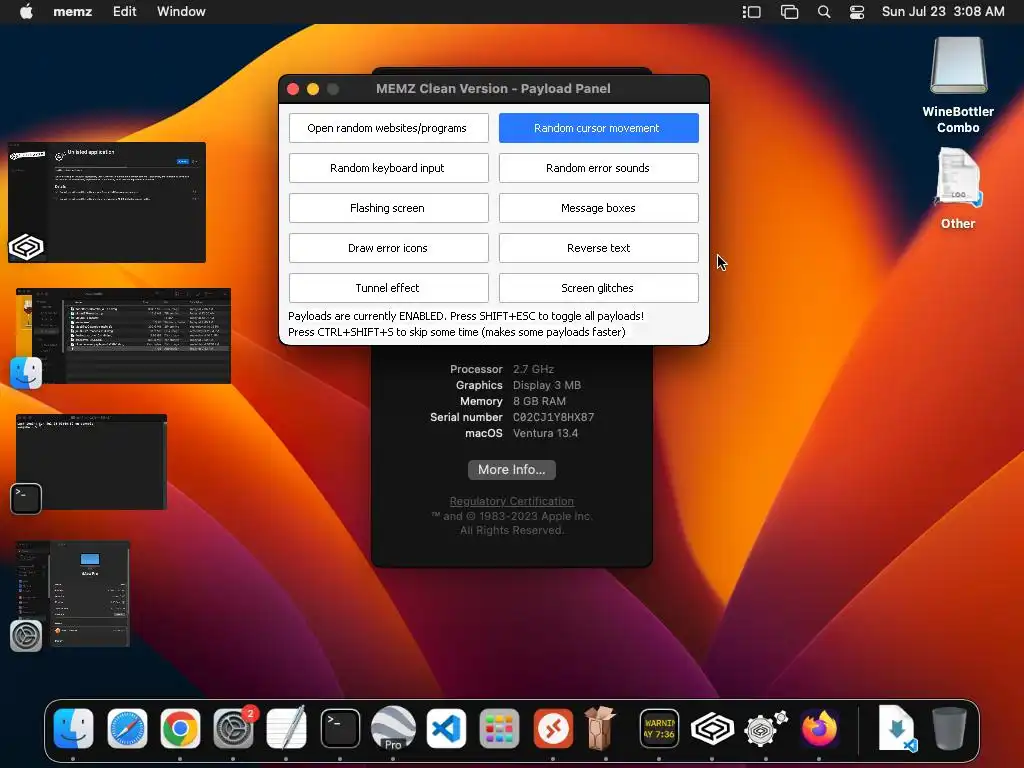
Task: Open the Trash in the Dock
Action: [x=949, y=728]
